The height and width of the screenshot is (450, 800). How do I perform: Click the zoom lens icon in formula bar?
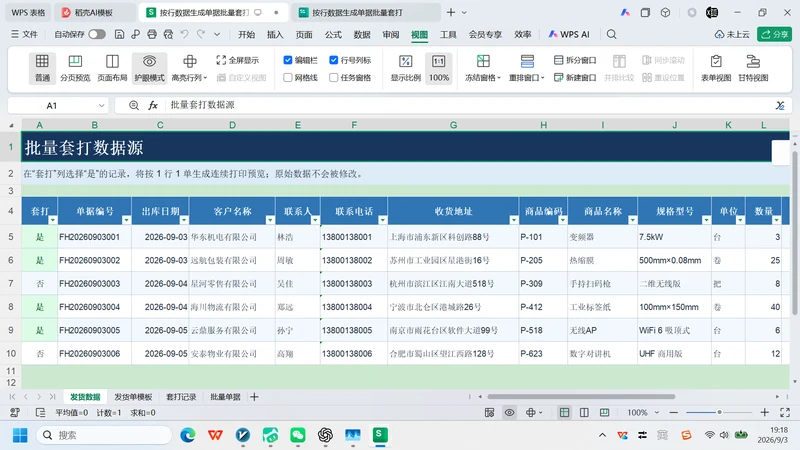134,105
